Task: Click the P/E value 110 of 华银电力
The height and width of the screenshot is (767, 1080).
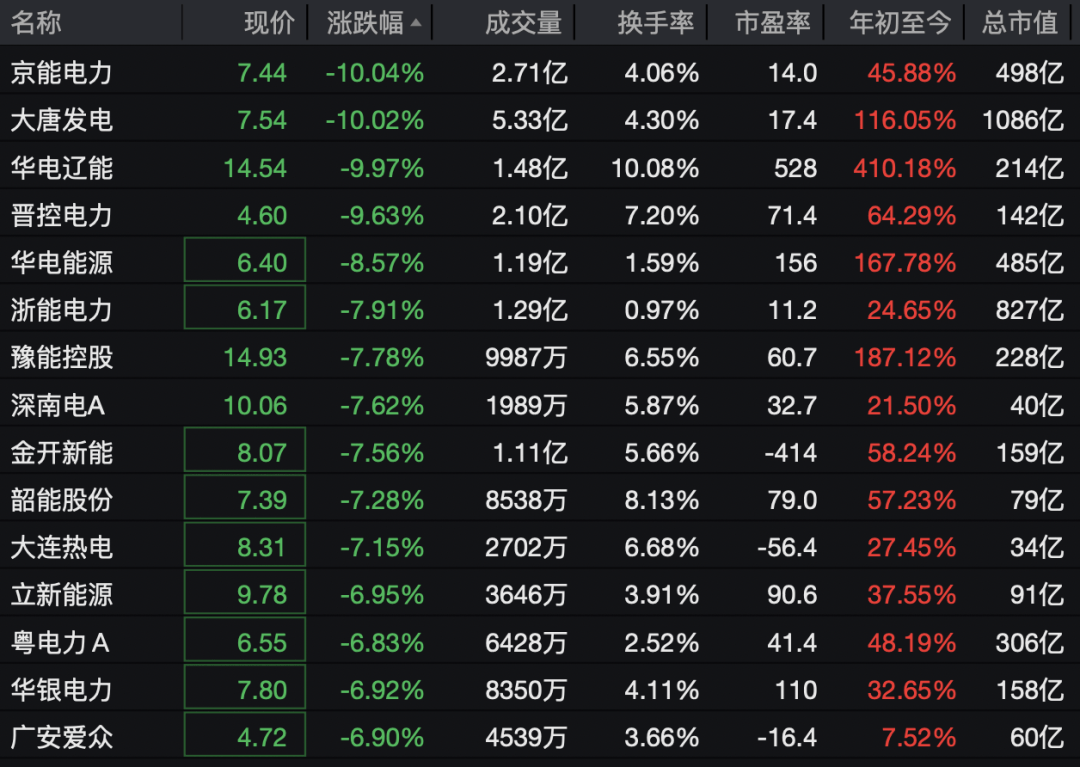Action: (796, 691)
